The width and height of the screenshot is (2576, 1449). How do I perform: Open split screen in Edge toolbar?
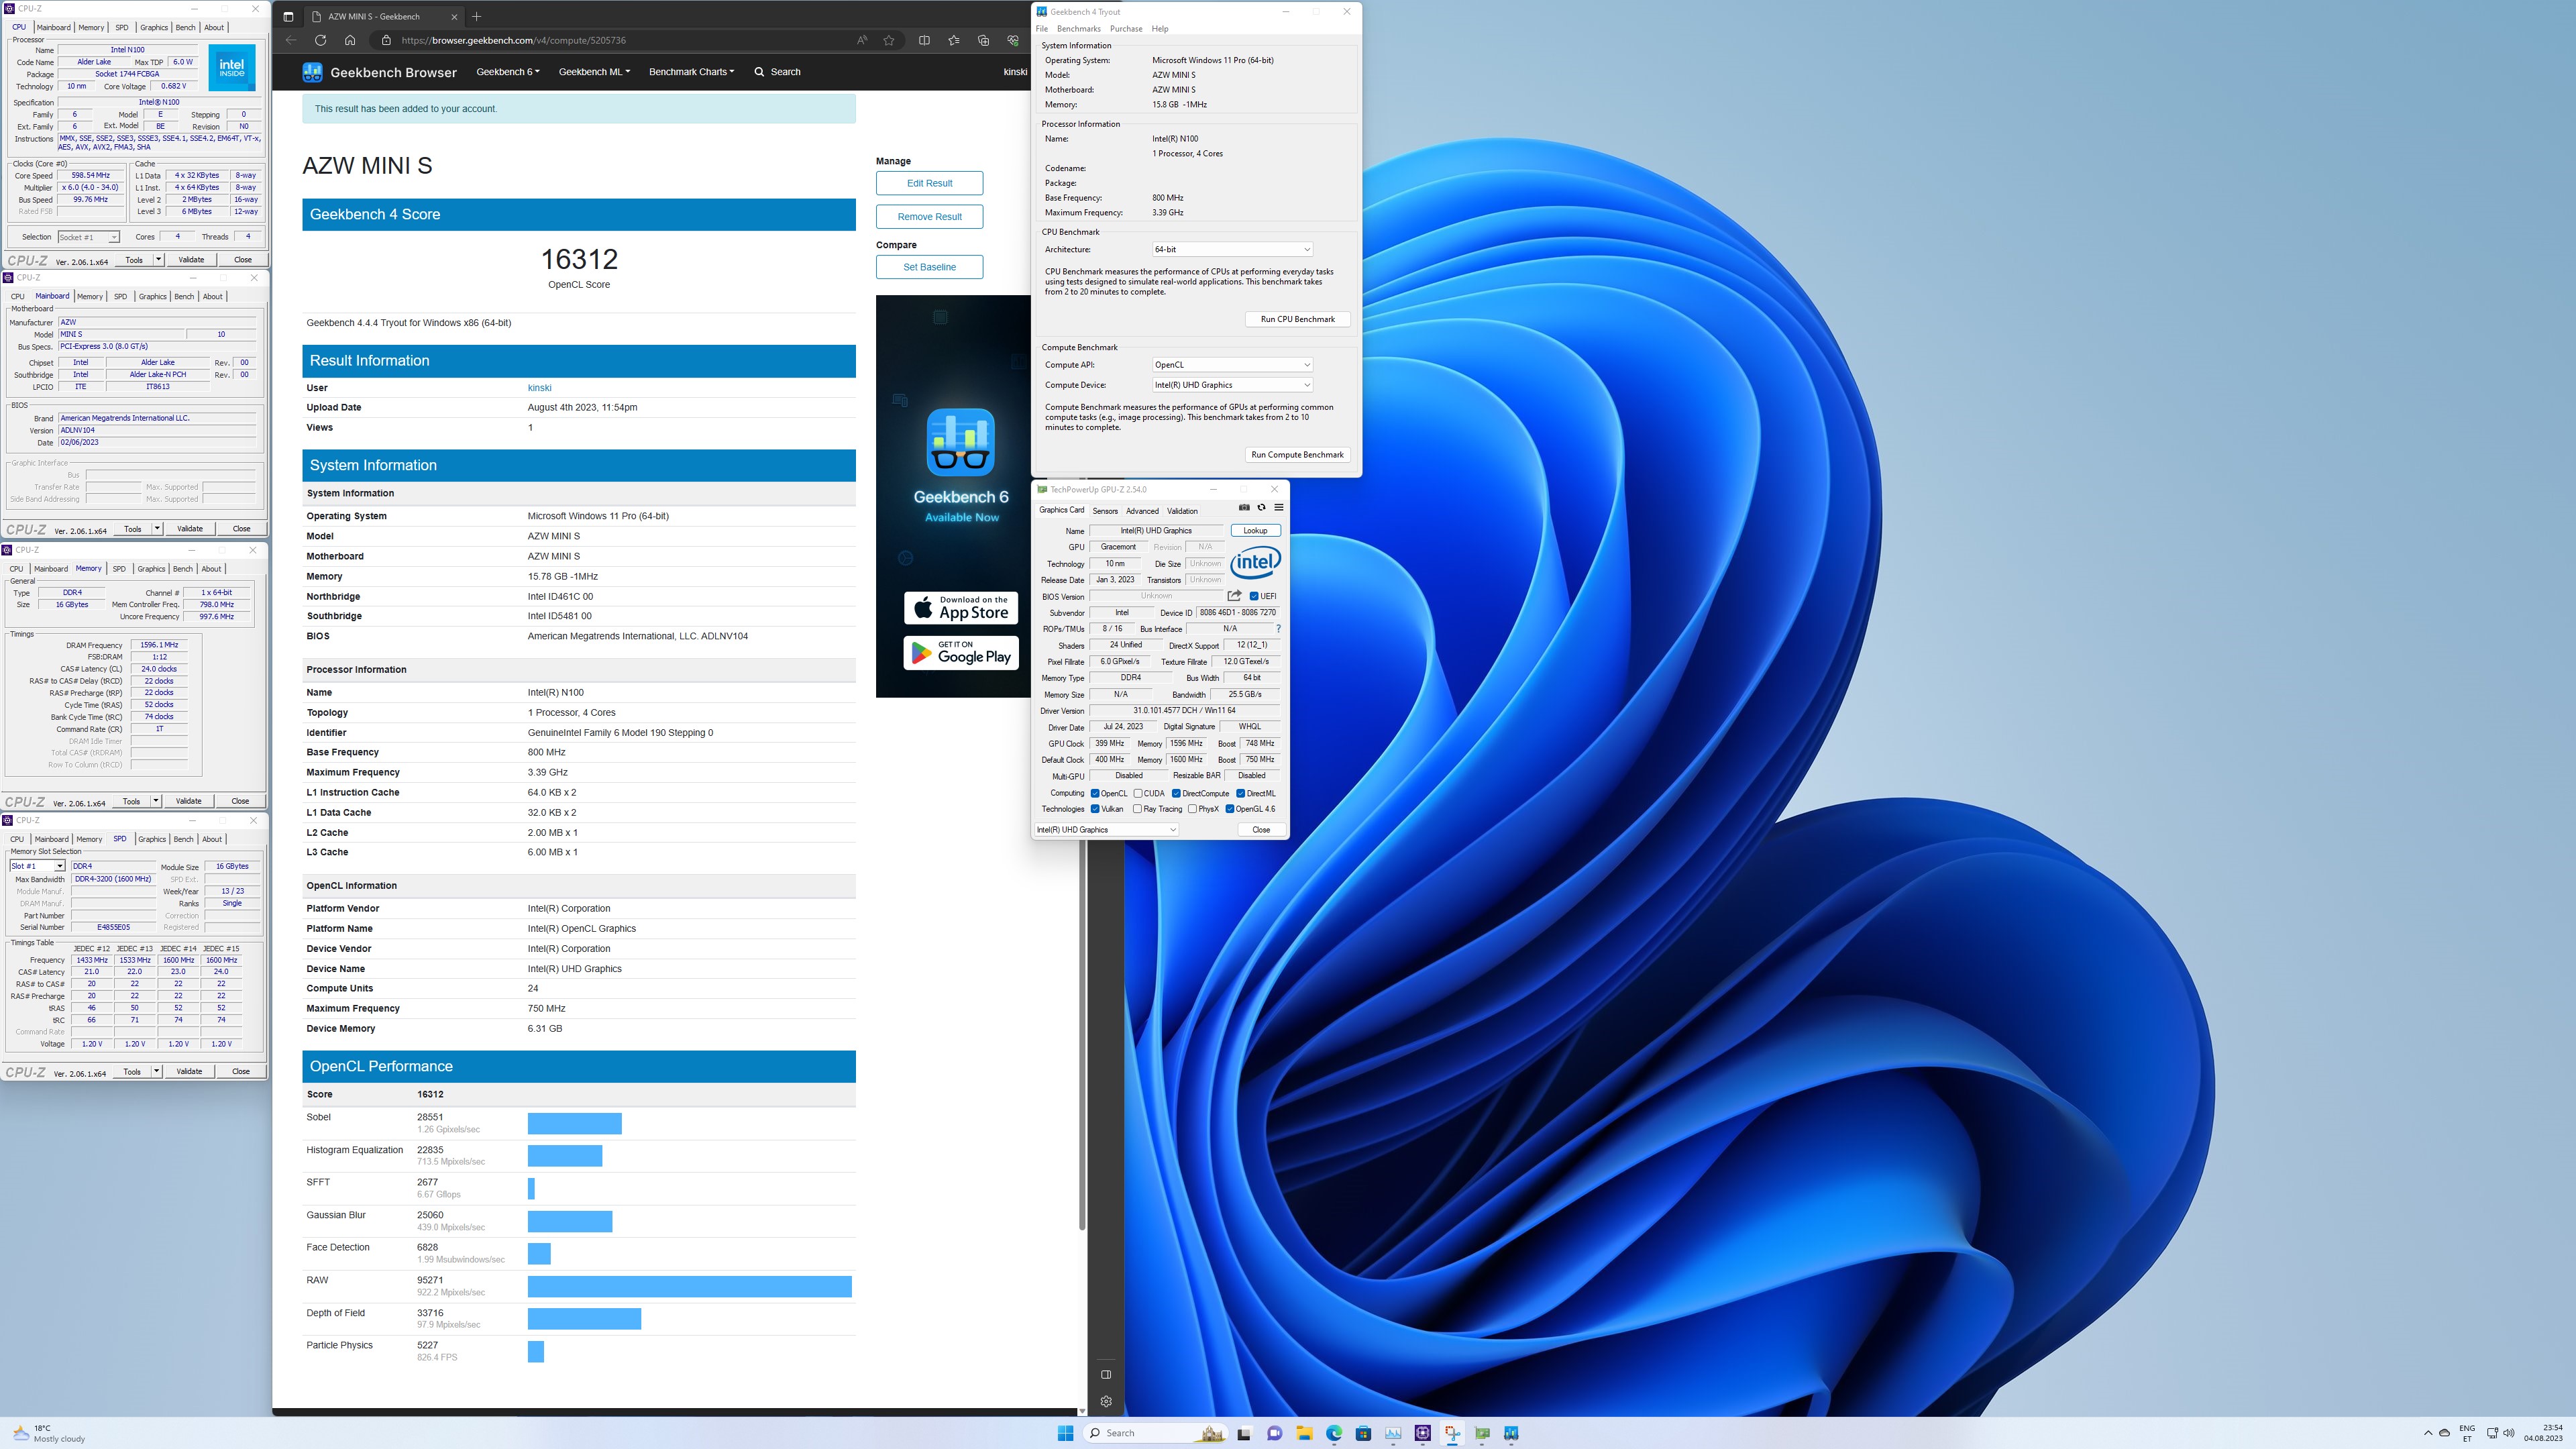(924, 40)
